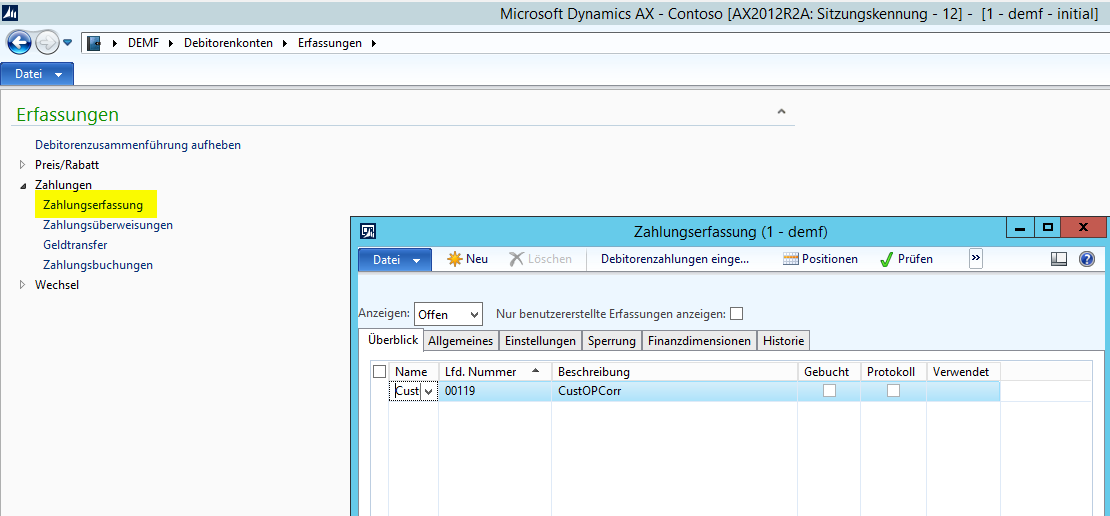
Task: Tick the Protokoll checkbox for CustOPCorr
Action: [893, 391]
